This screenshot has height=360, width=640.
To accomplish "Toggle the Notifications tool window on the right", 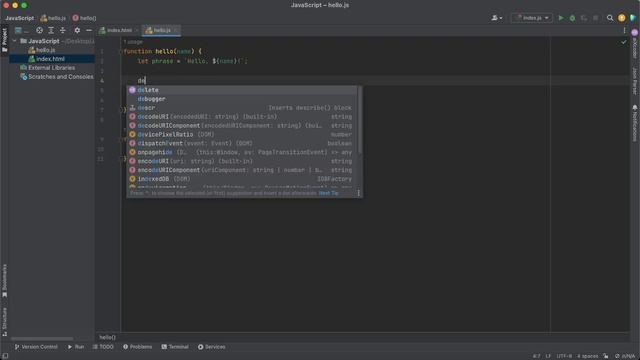I will coord(635,123).
